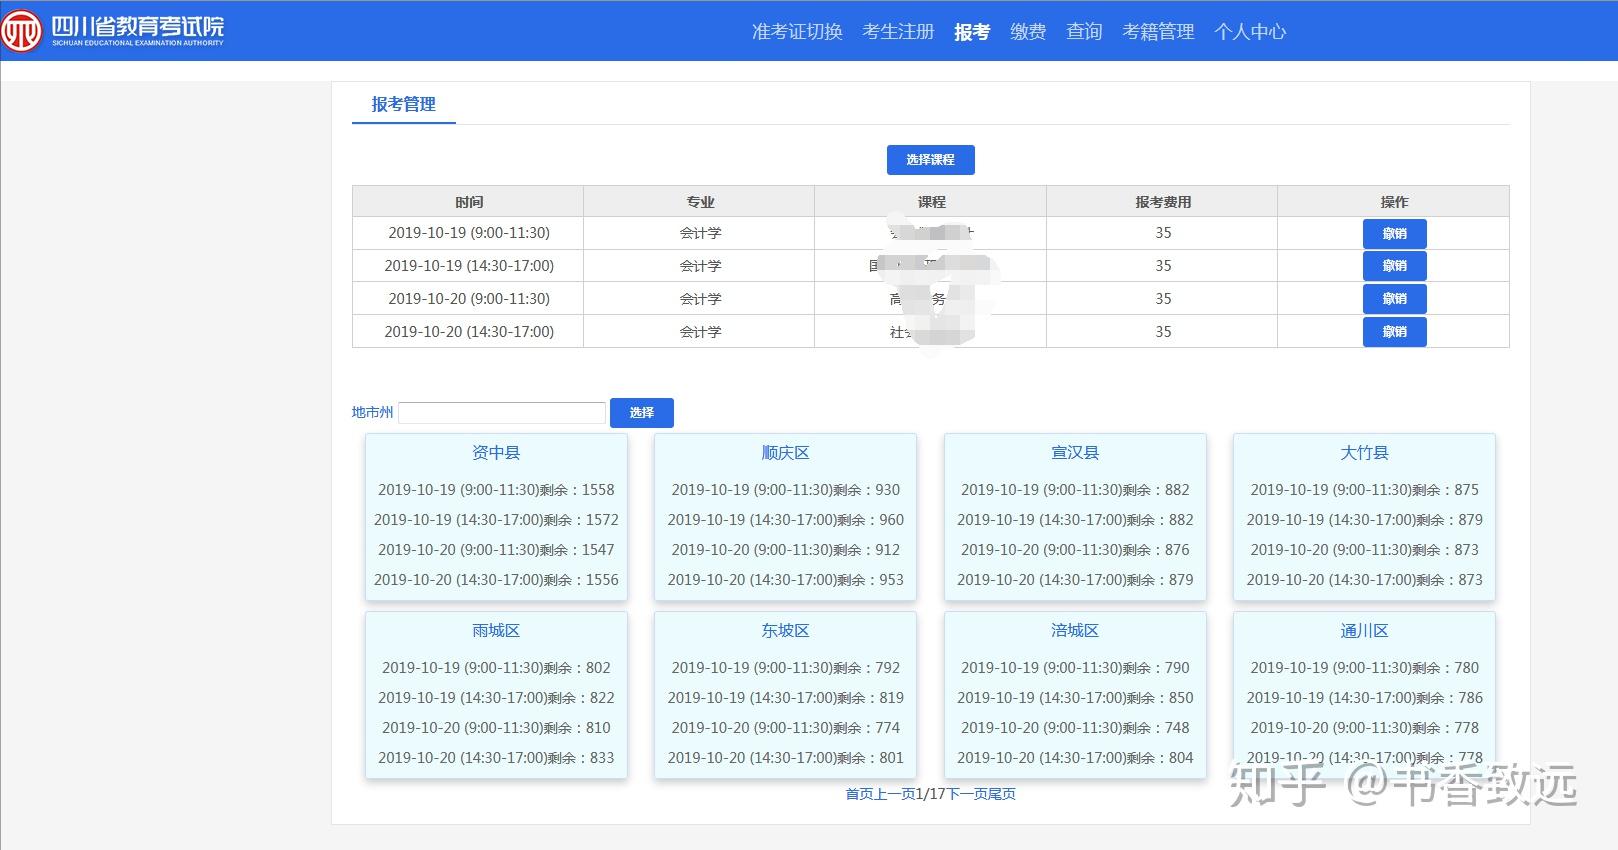Select the table cell 2019-10-19 (9:00-11:30)
Image resolution: width=1618 pixels, height=850 pixels.
(x=469, y=233)
